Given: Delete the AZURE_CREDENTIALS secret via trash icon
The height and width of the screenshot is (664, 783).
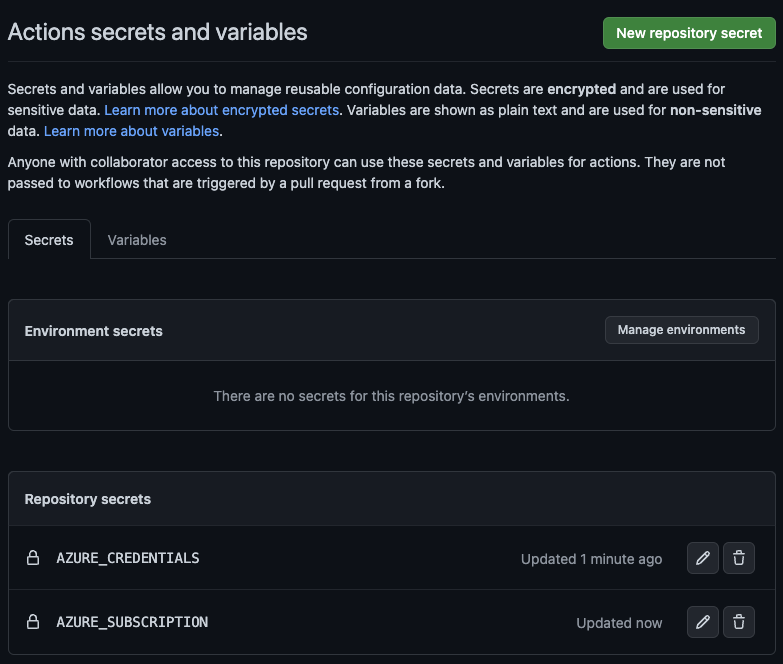Looking at the screenshot, I should click(739, 558).
